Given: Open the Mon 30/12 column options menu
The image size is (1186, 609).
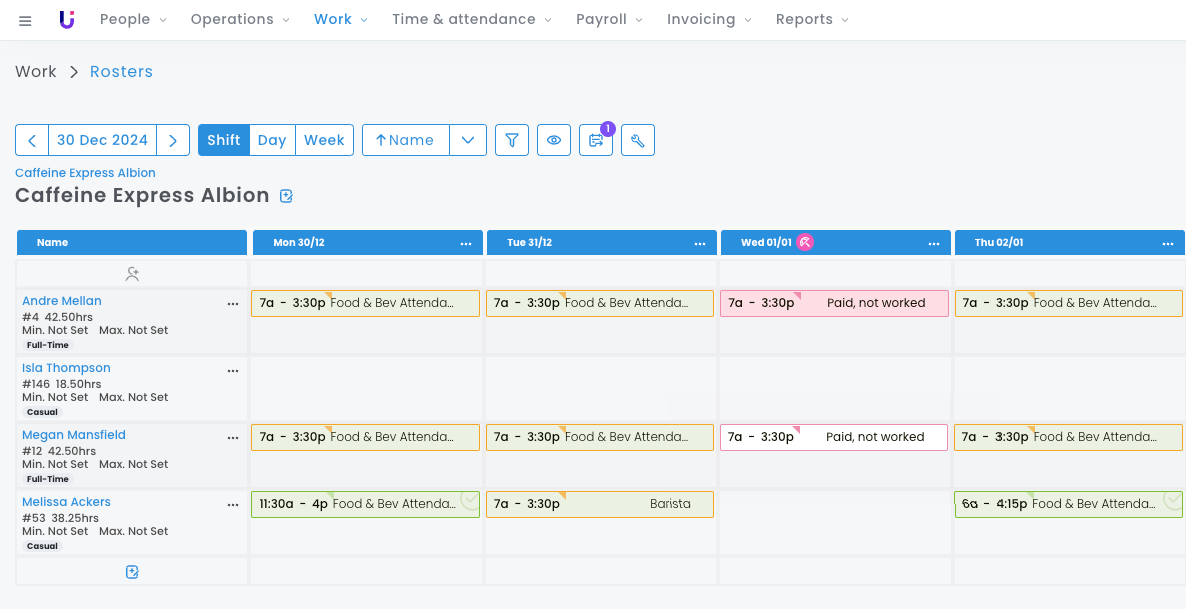Looking at the screenshot, I should coord(466,243).
